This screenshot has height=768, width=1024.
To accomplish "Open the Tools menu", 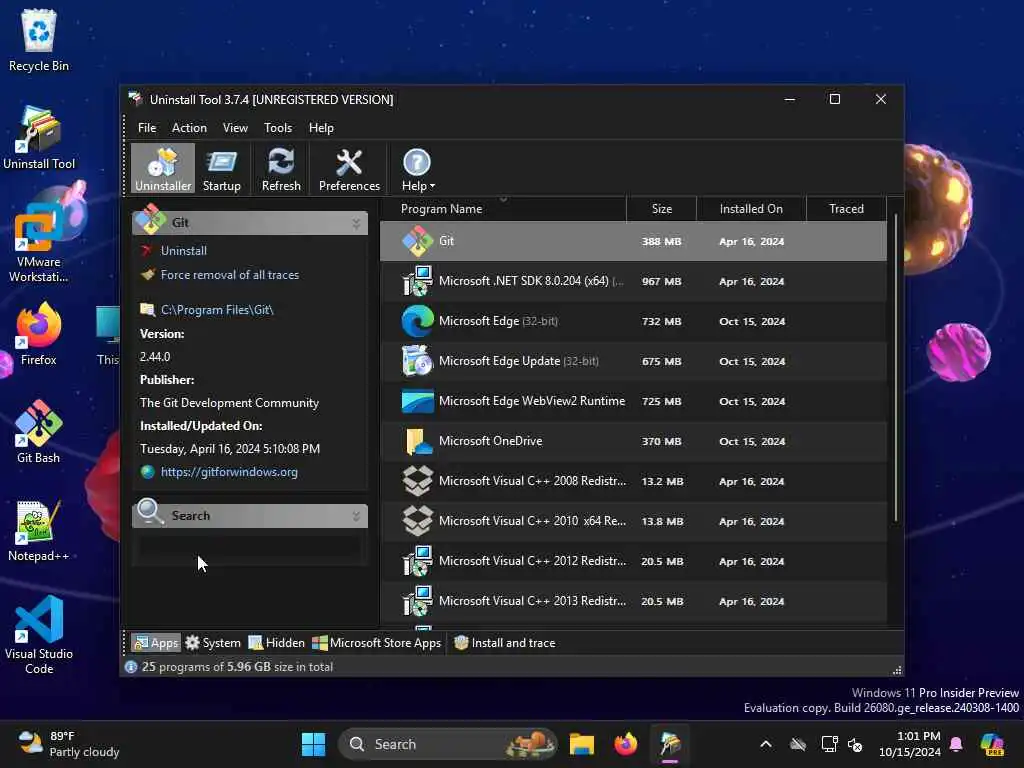I will pyautogui.click(x=278, y=128).
